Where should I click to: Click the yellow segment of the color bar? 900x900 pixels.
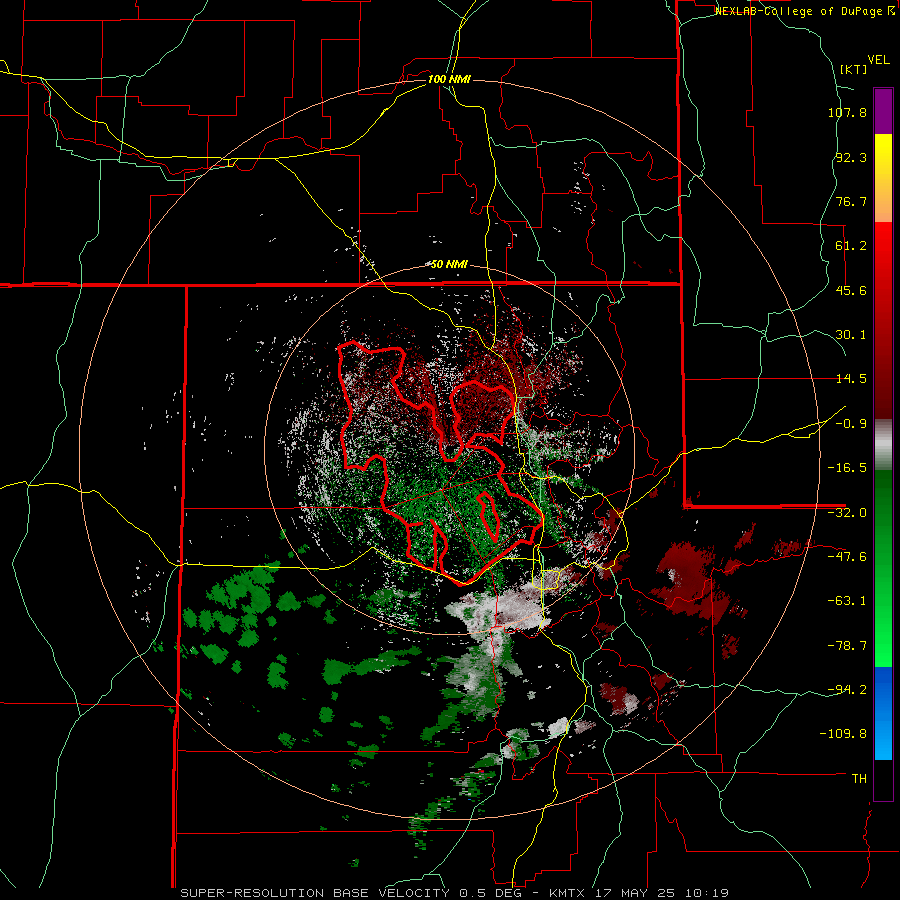click(x=883, y=178)
